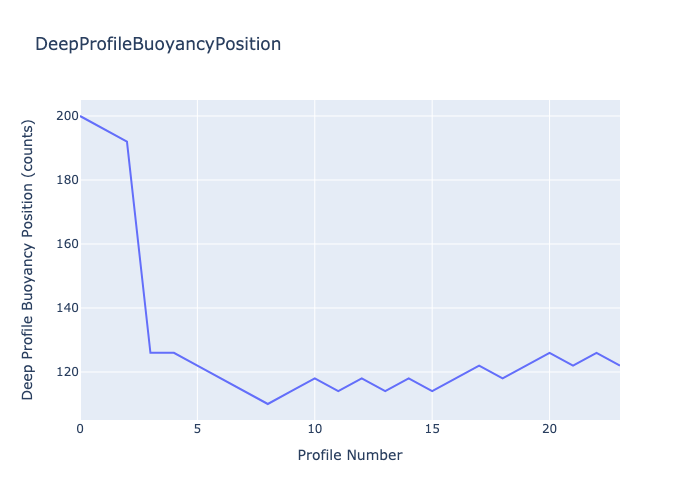Click the Deep Profile Buoyancy Position y-axis label

28,260
